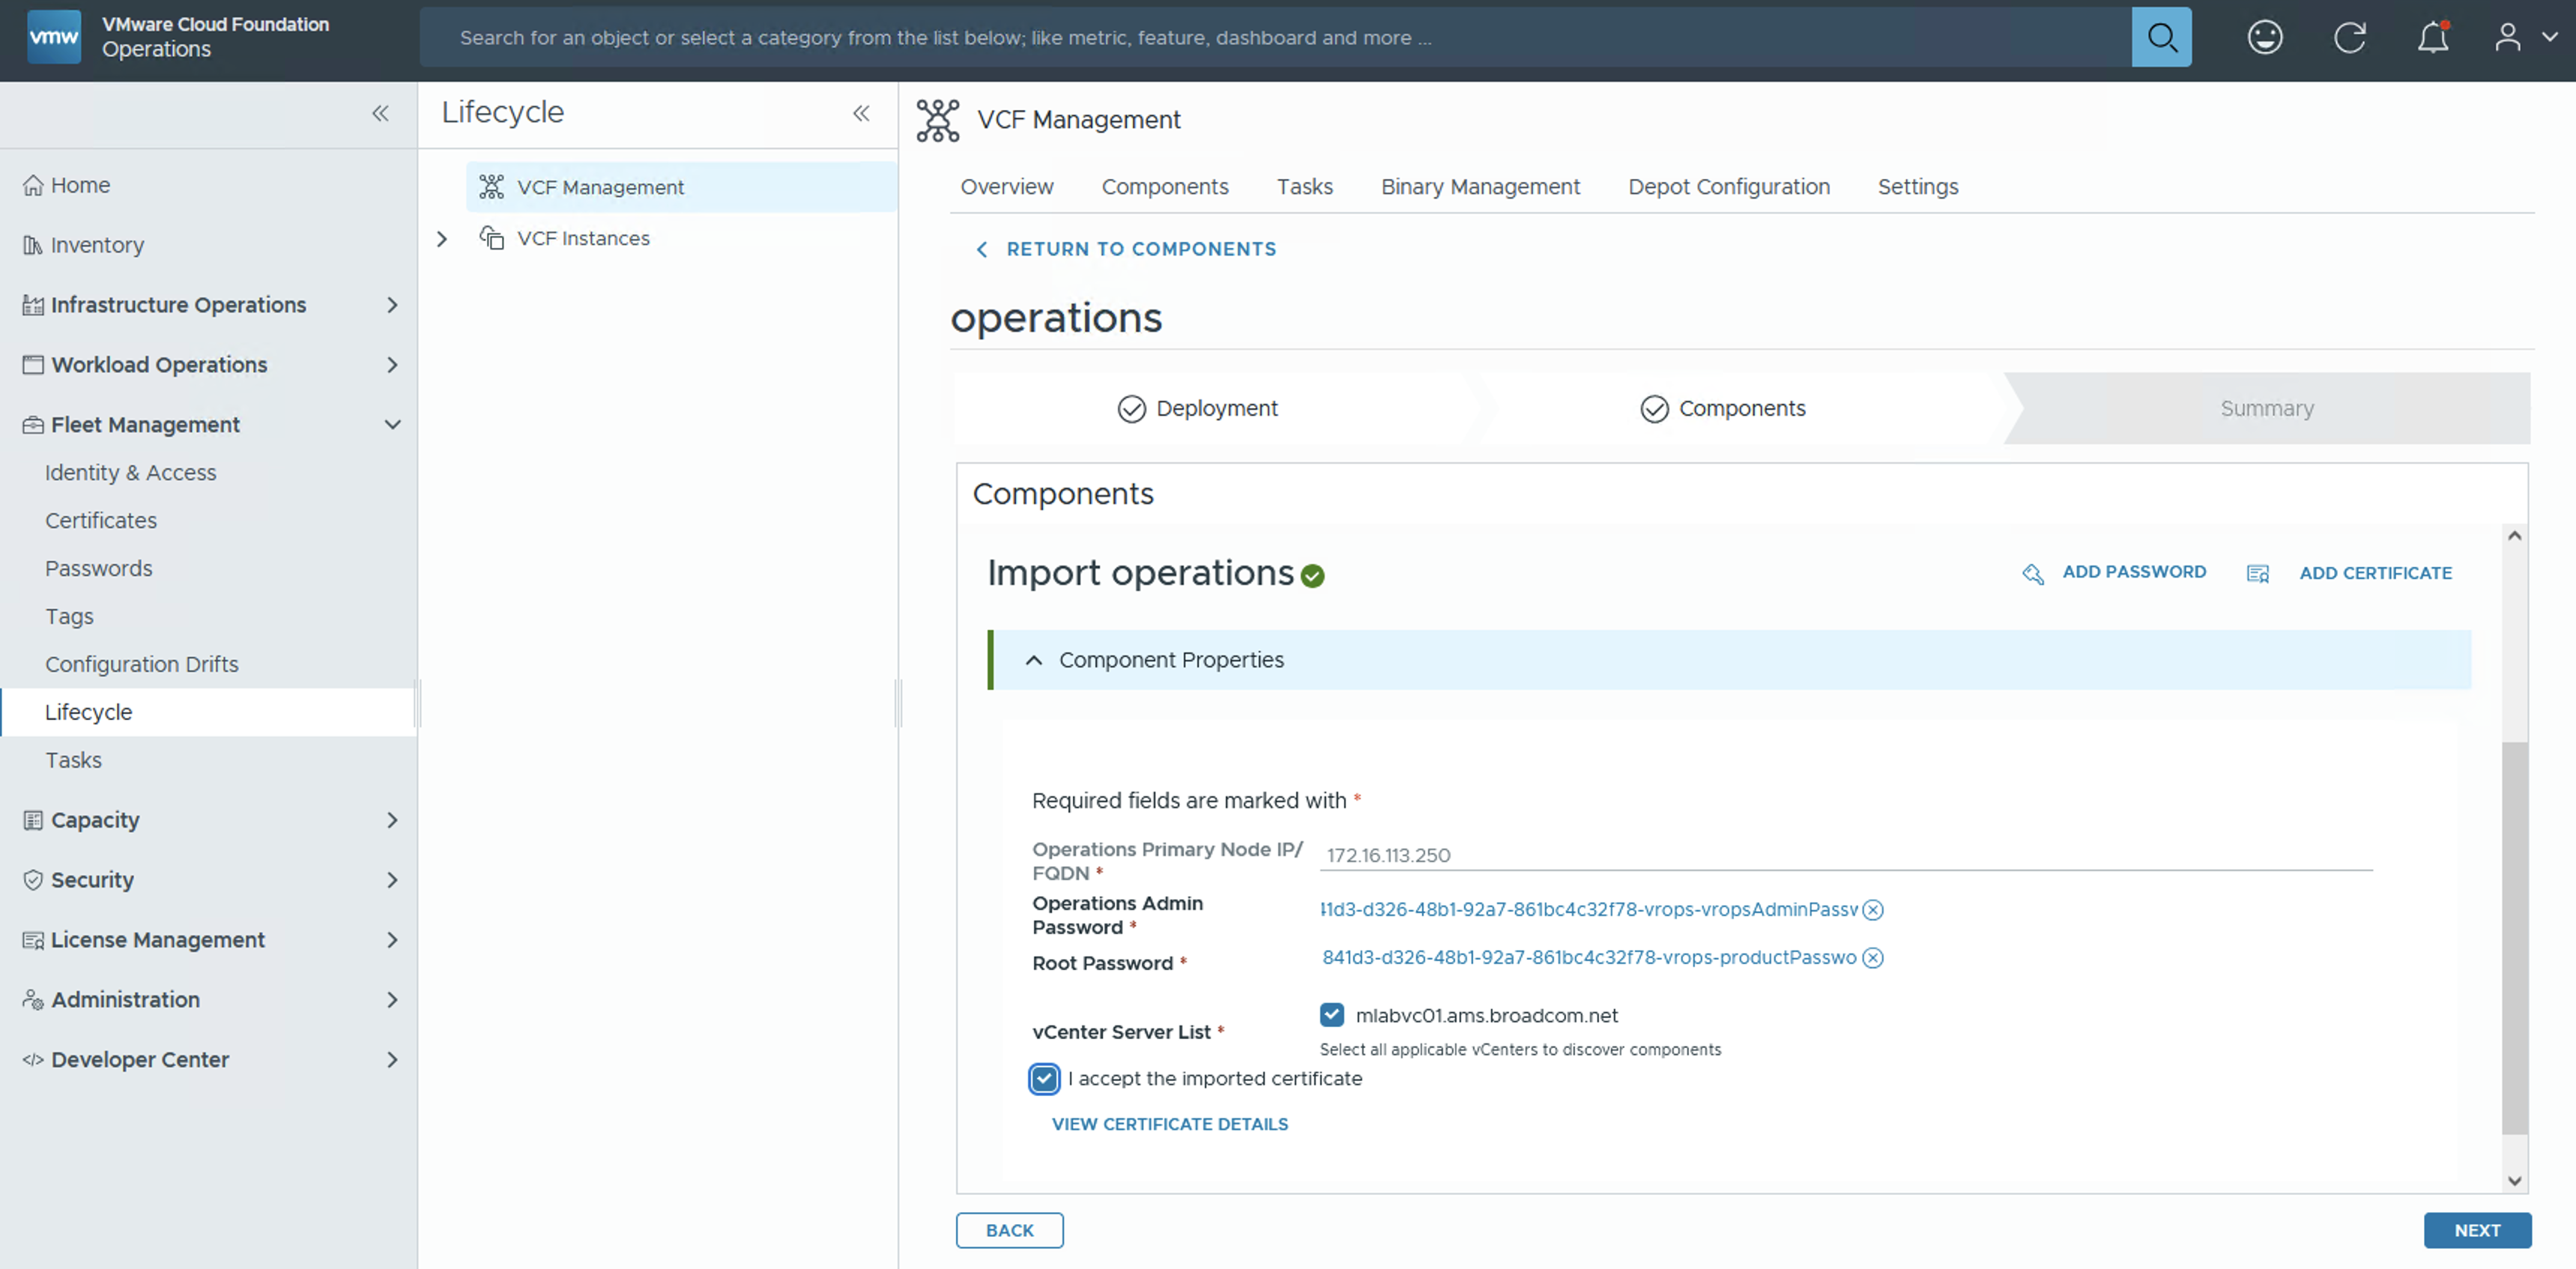Open the notifications bell
This screenshot has height=1269, width=2576.
2432,38
